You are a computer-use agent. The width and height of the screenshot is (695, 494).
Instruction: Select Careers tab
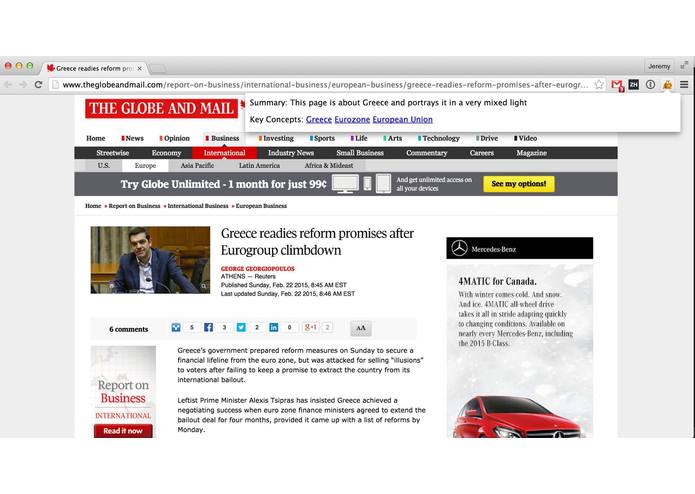[482, 153]
